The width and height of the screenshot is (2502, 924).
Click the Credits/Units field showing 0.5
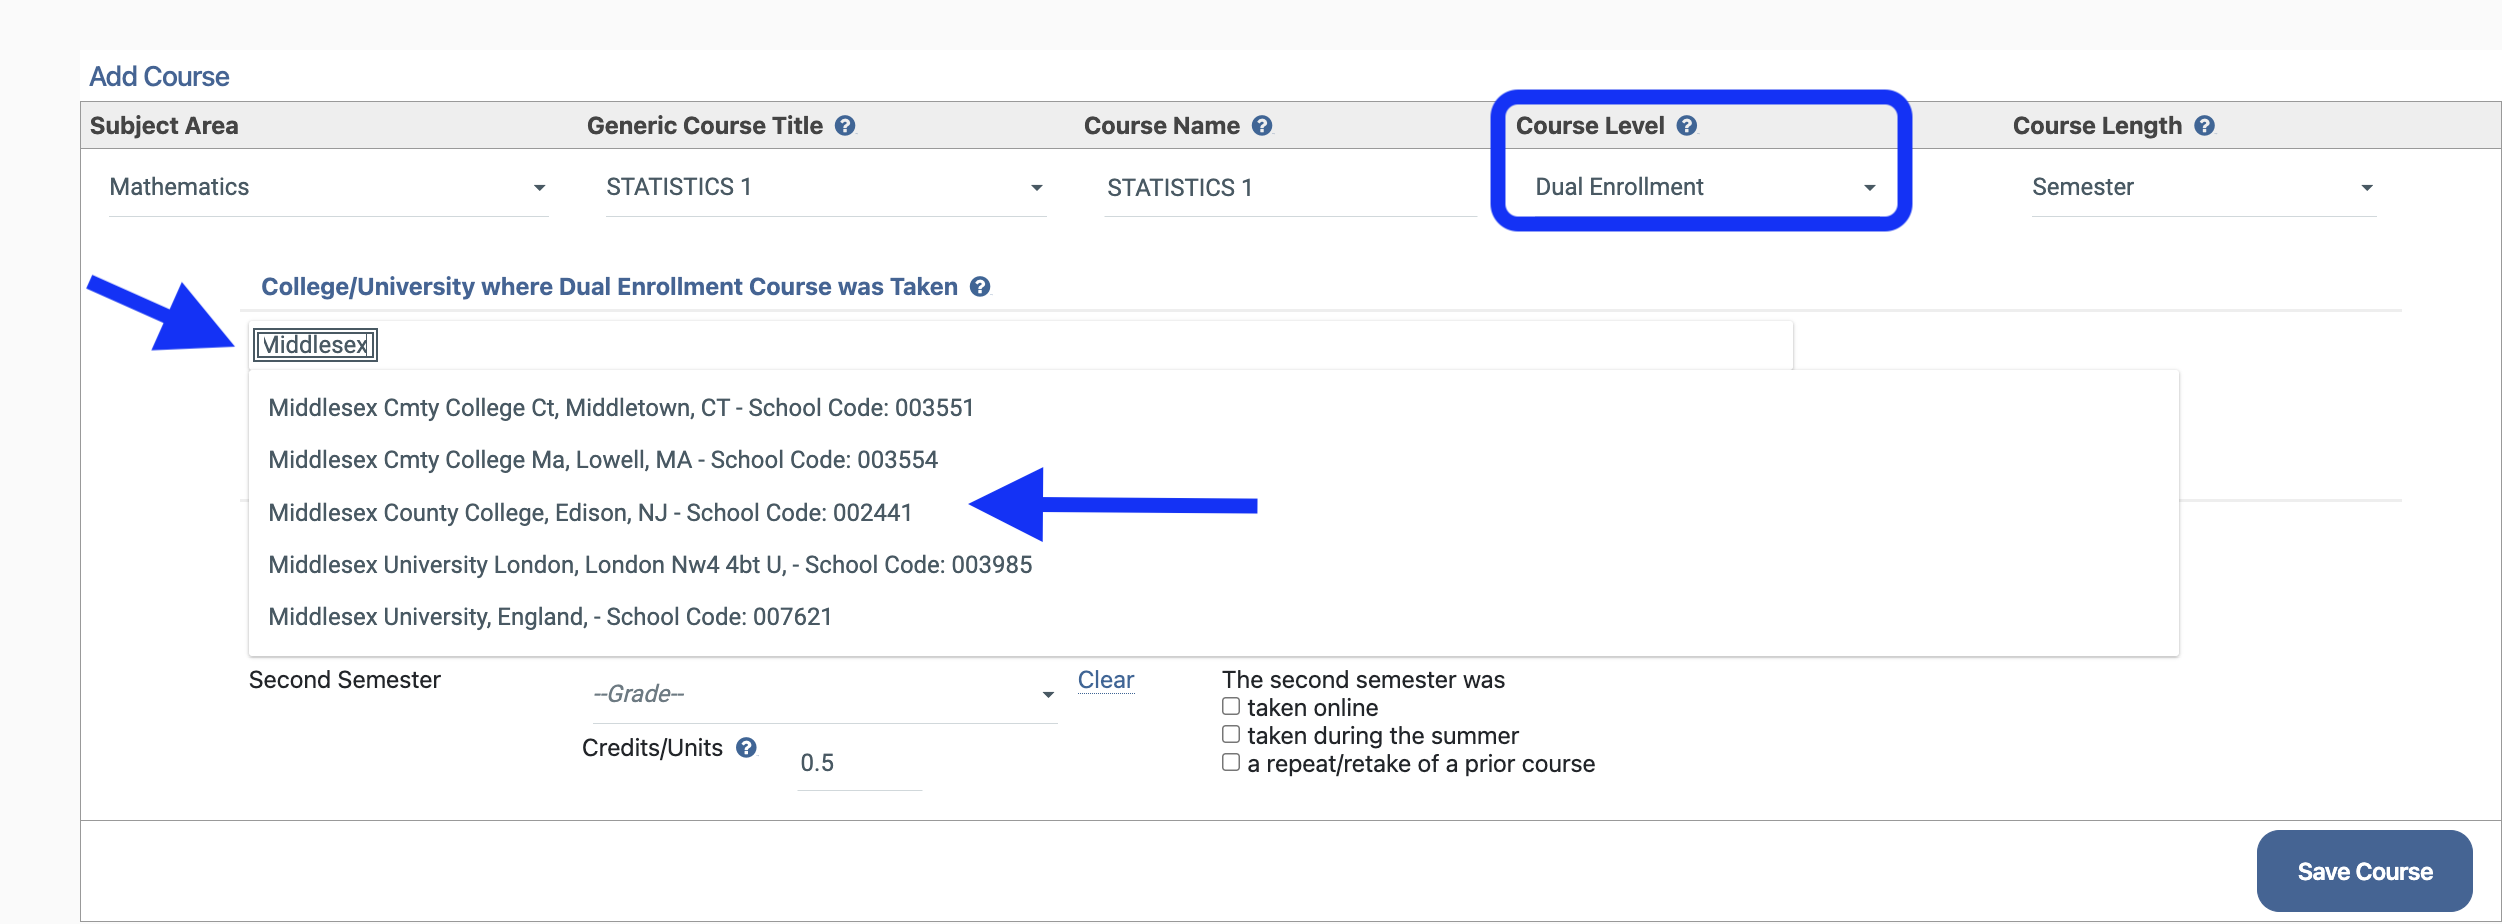858,764
